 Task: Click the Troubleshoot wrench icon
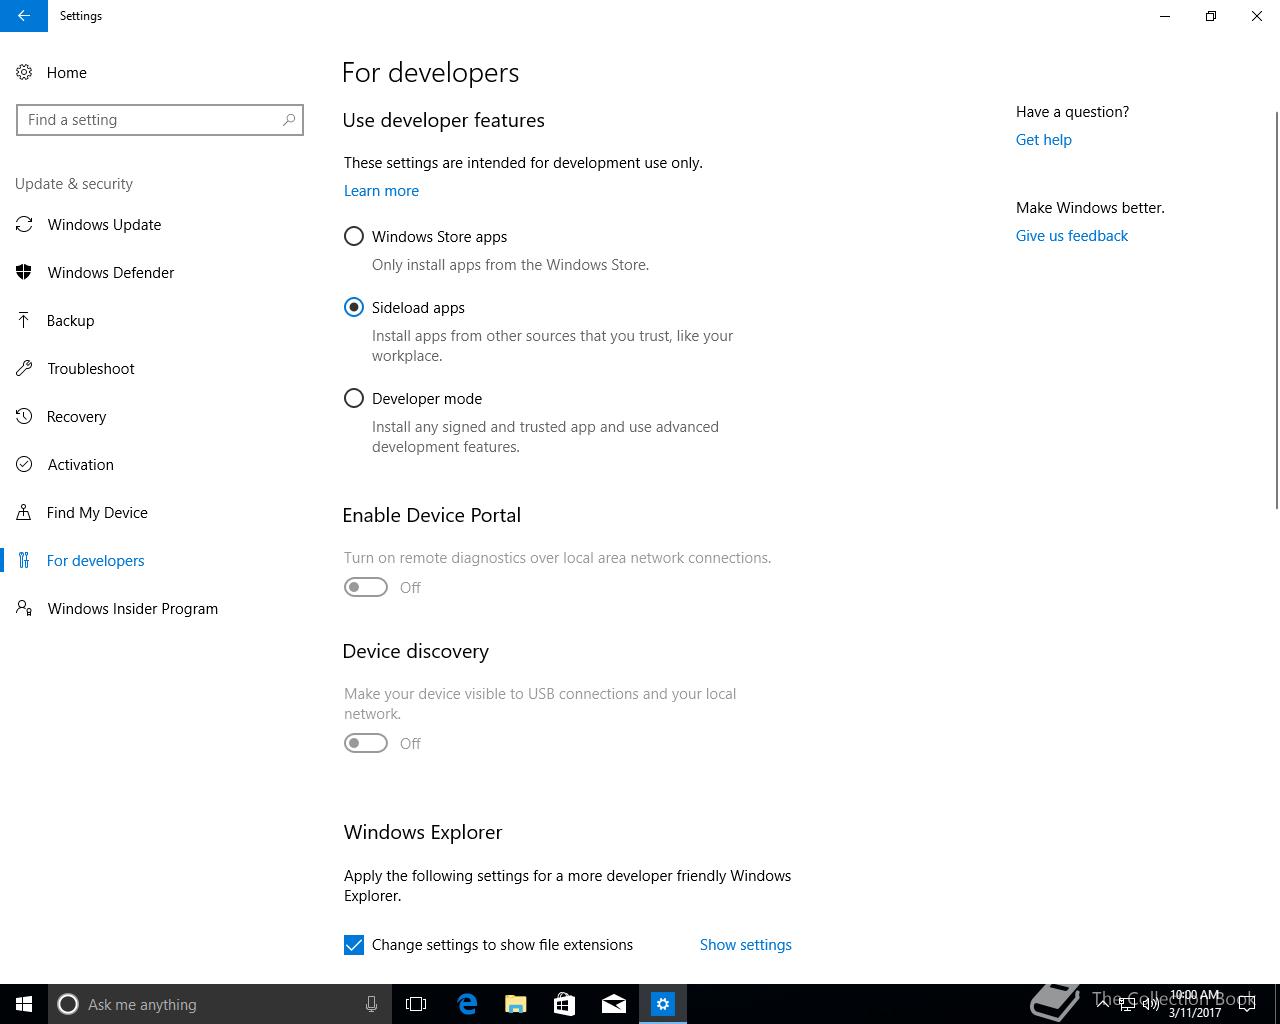click(x=24, y=368)
